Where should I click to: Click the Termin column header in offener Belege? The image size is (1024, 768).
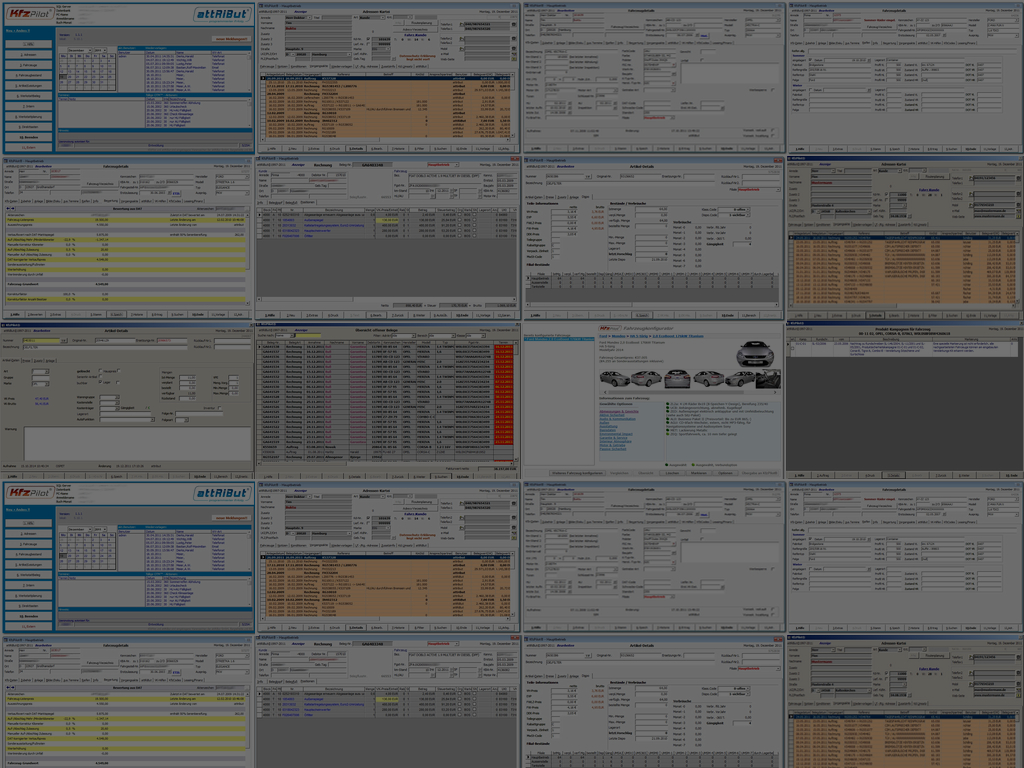pyautogui.click(x=504, y=342)
